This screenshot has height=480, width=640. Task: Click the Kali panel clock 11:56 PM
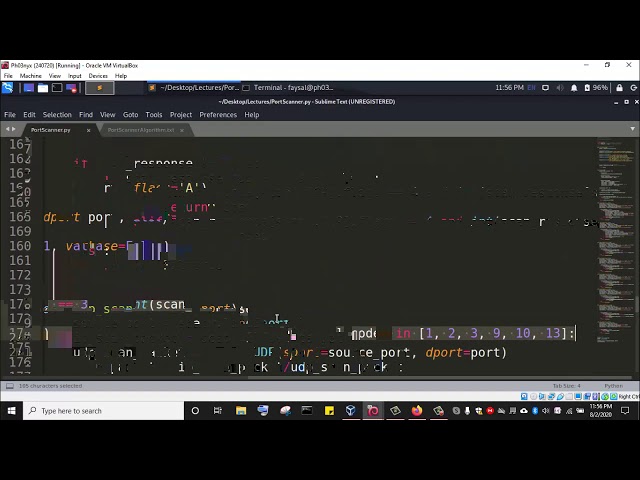[x=509, y=88]
